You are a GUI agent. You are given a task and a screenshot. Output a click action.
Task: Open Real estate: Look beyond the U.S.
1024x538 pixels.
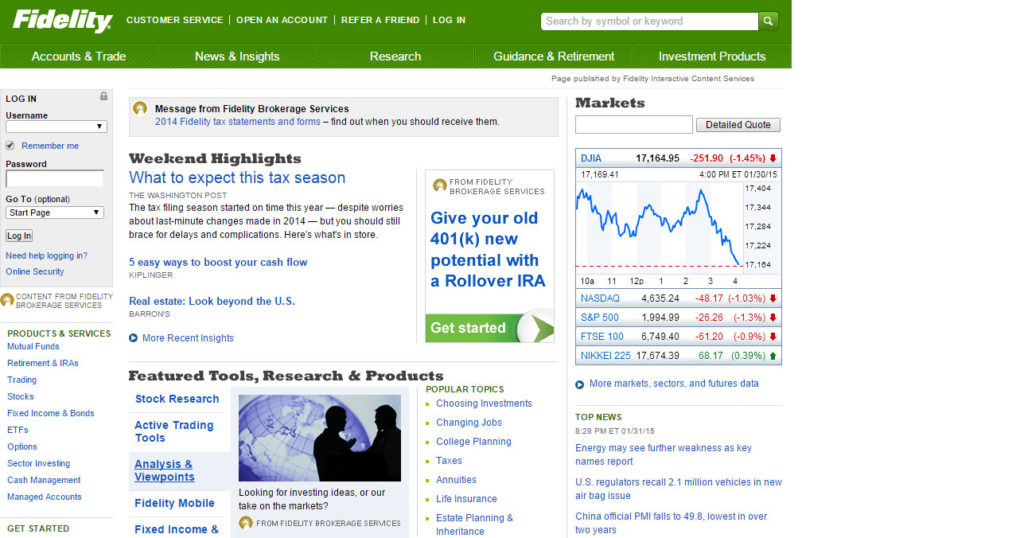(x=212, y=301)
